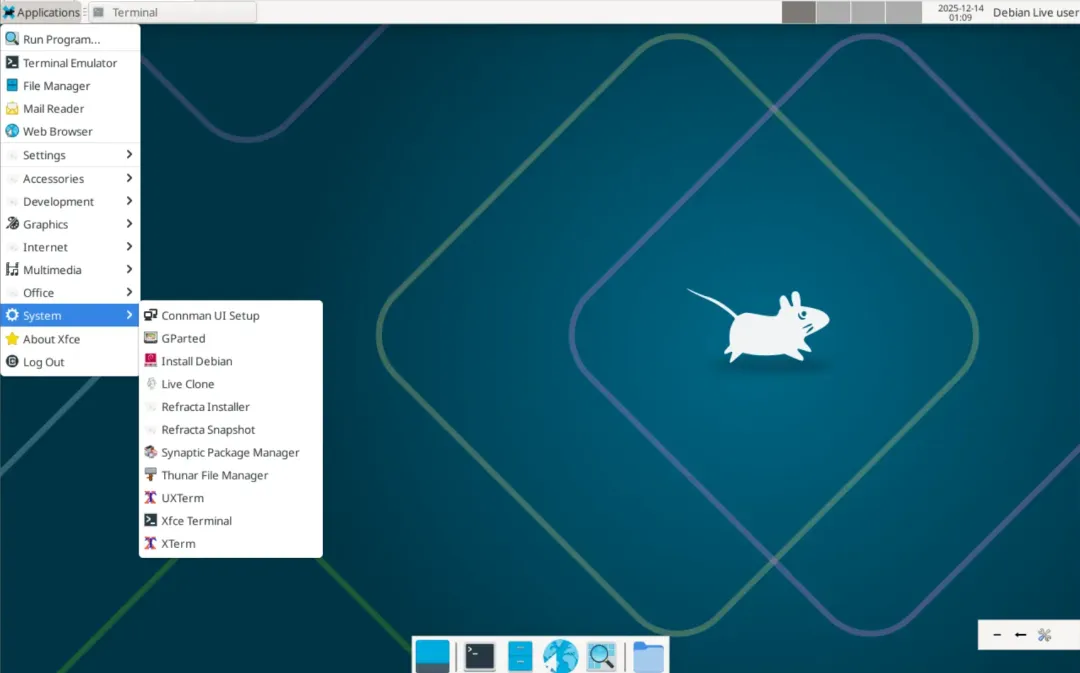Switch to the first workspace in pager
Screen dimensions: 1080x673
[799, 12]
